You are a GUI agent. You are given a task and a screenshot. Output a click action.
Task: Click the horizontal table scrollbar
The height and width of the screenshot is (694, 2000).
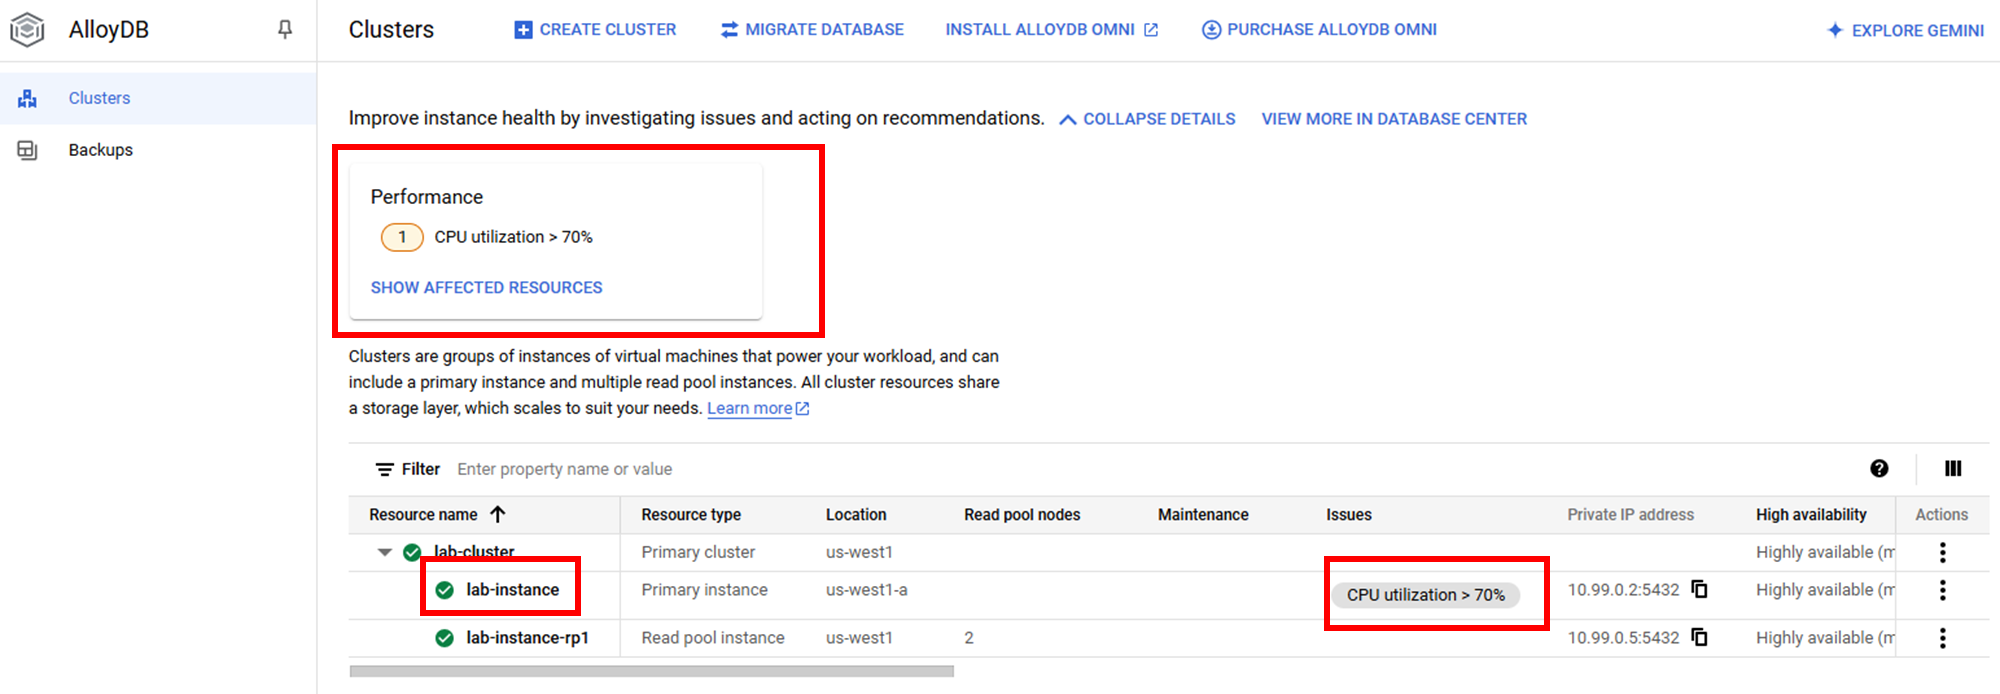651,672
